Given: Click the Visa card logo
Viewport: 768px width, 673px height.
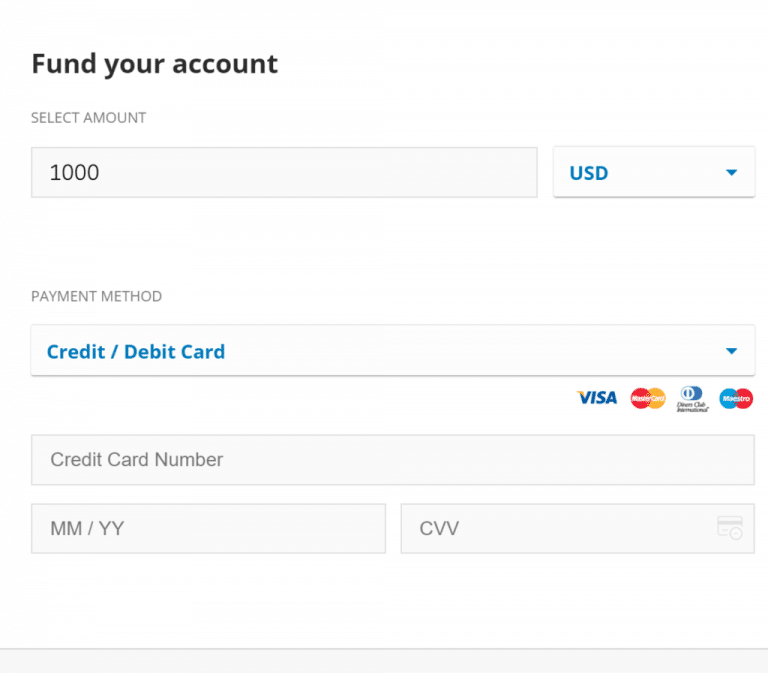Looking at the screenshot, I should 597,398.
